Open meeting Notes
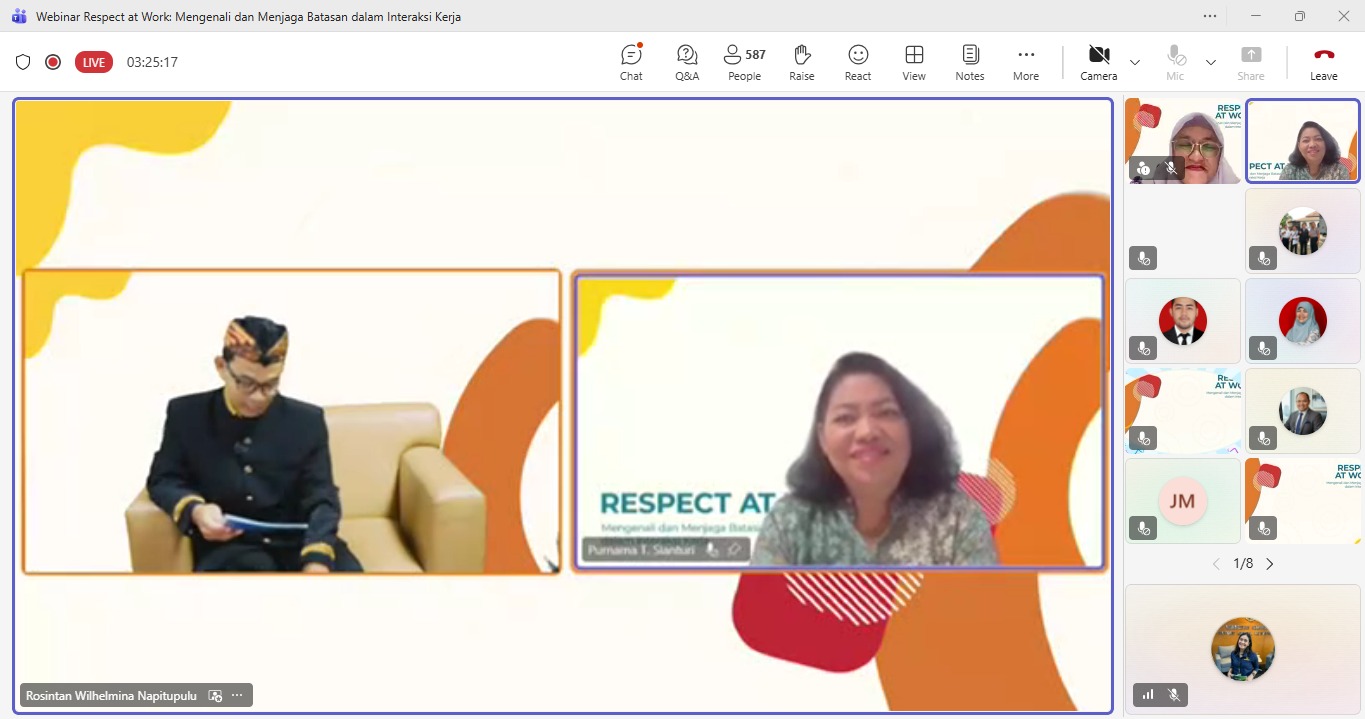The width and height of the screenshot is (1365, 719). click(x=969, y=62)
